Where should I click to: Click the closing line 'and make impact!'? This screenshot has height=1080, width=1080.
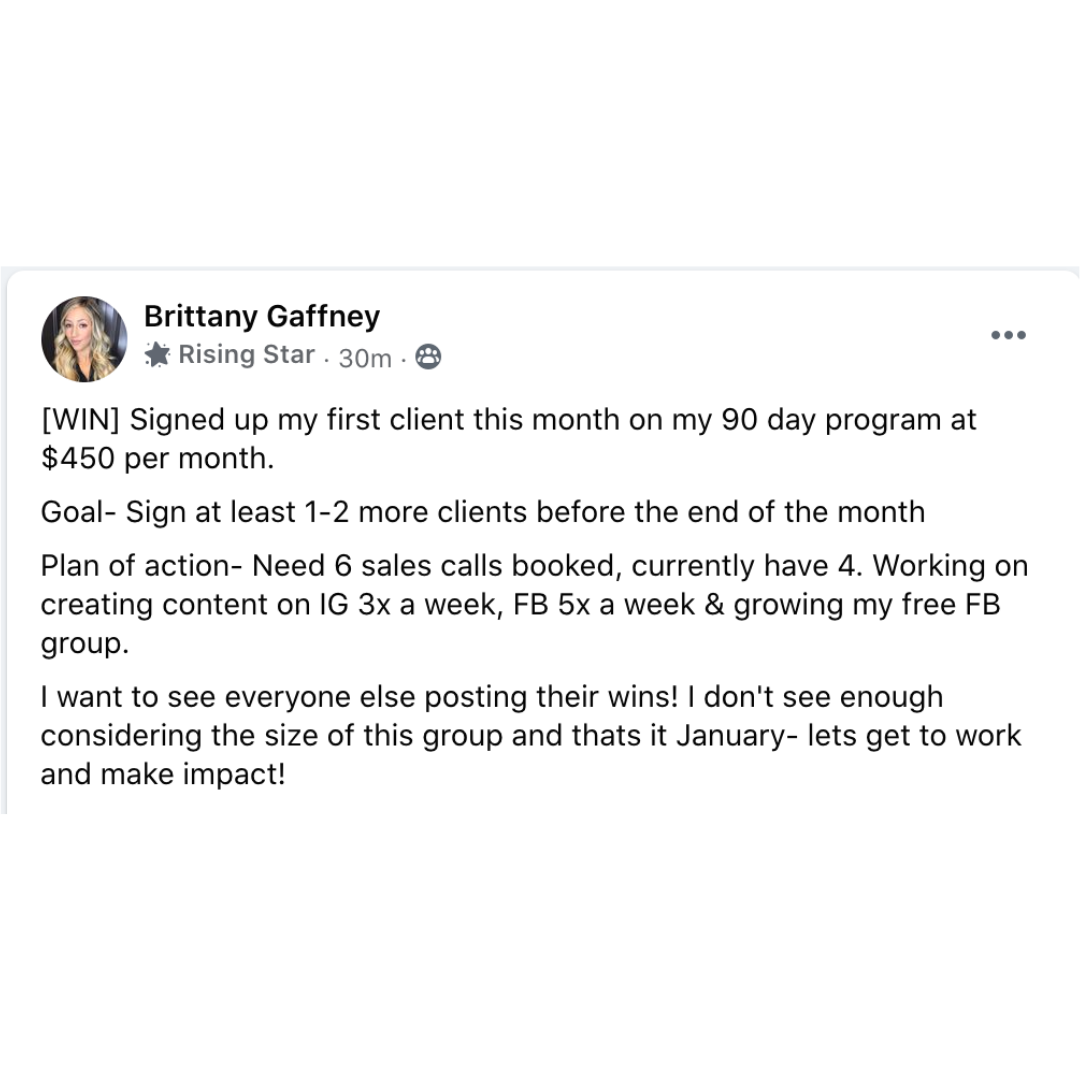coord(163,774)
